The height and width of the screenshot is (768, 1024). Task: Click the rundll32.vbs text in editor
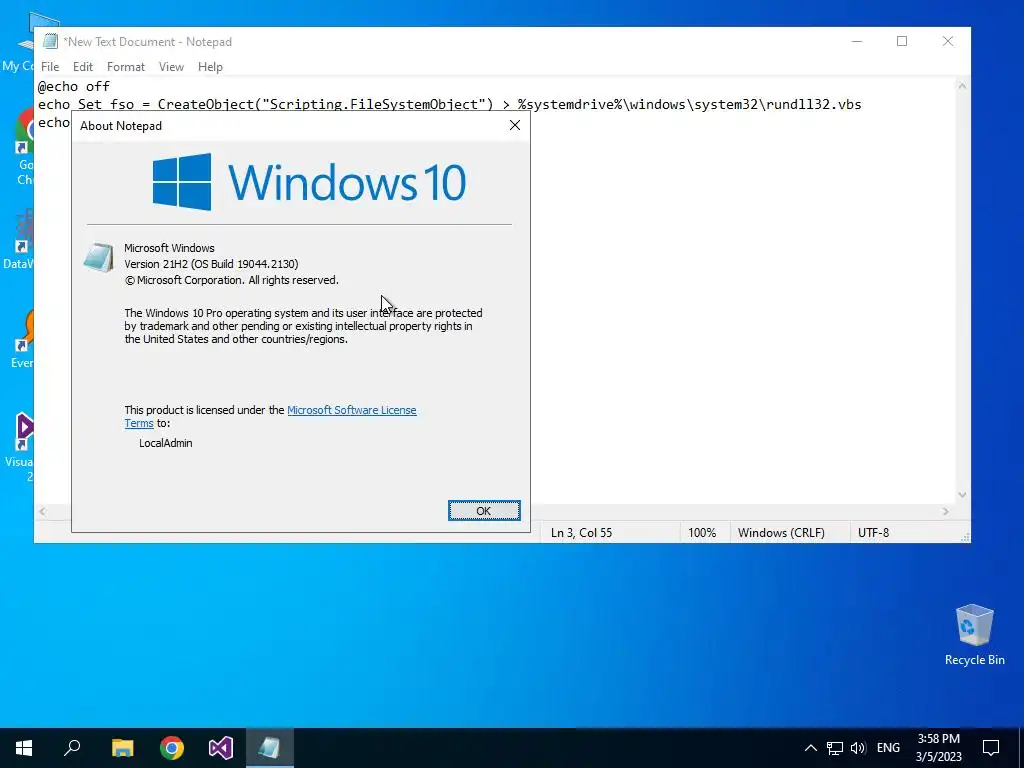pyautogui.click(x=814, y=104)
